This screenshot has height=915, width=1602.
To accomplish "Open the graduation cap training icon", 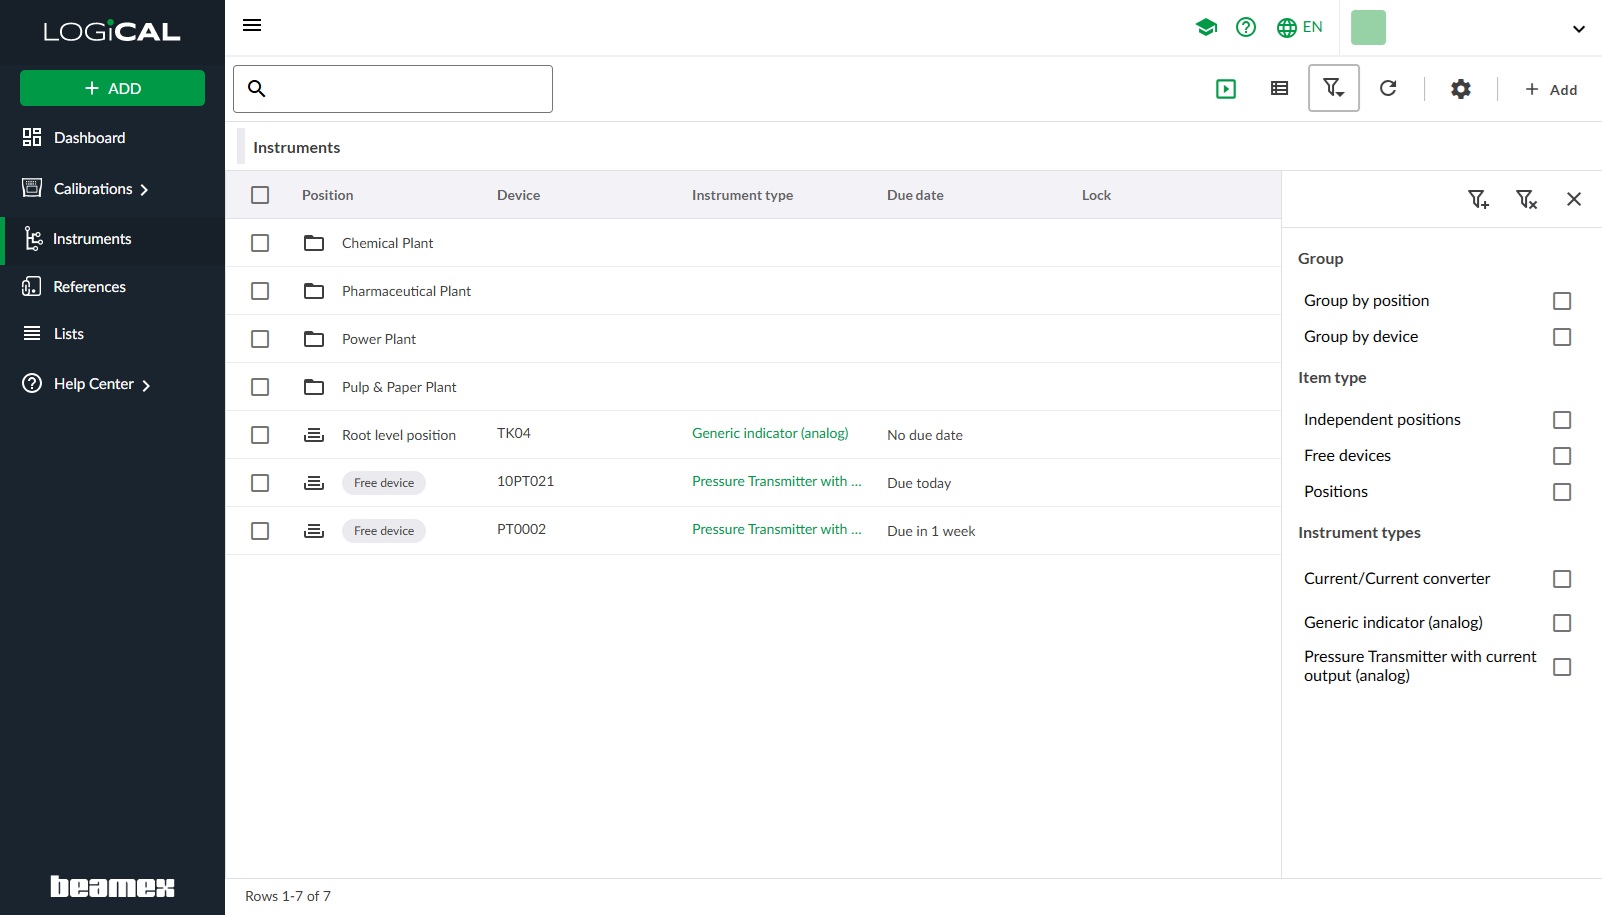I will click(x=1206, y=27).
